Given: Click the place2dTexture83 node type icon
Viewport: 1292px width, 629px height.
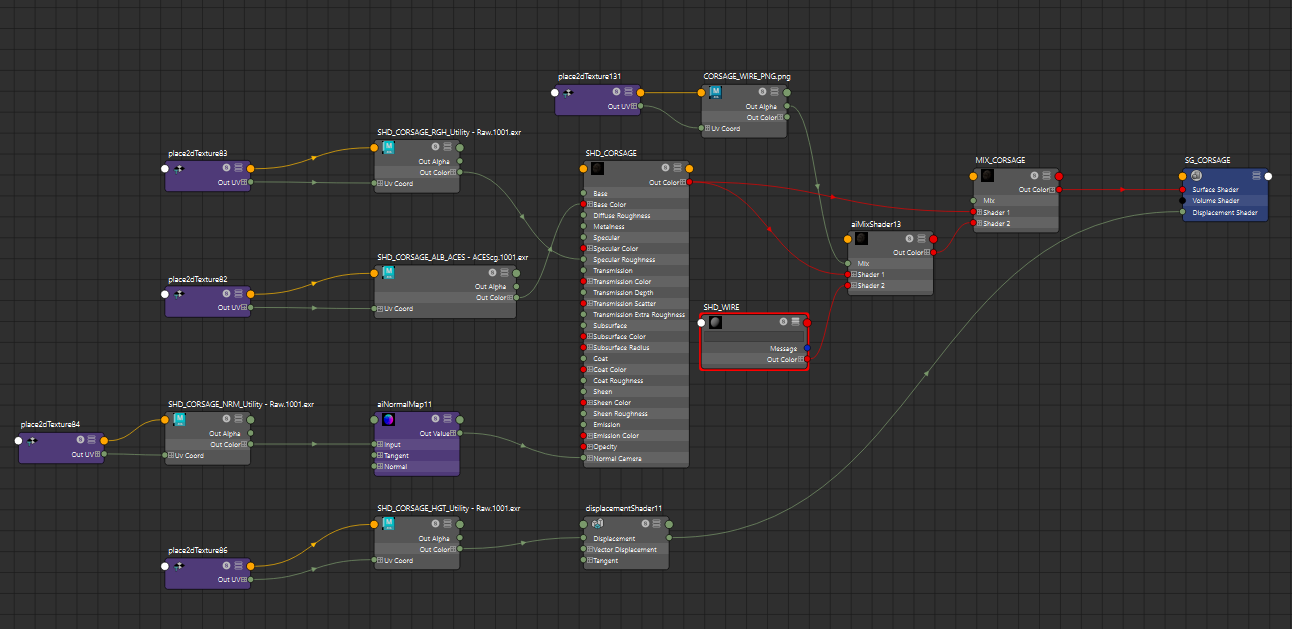Looking at the screenshot, I should coord(179,168).
